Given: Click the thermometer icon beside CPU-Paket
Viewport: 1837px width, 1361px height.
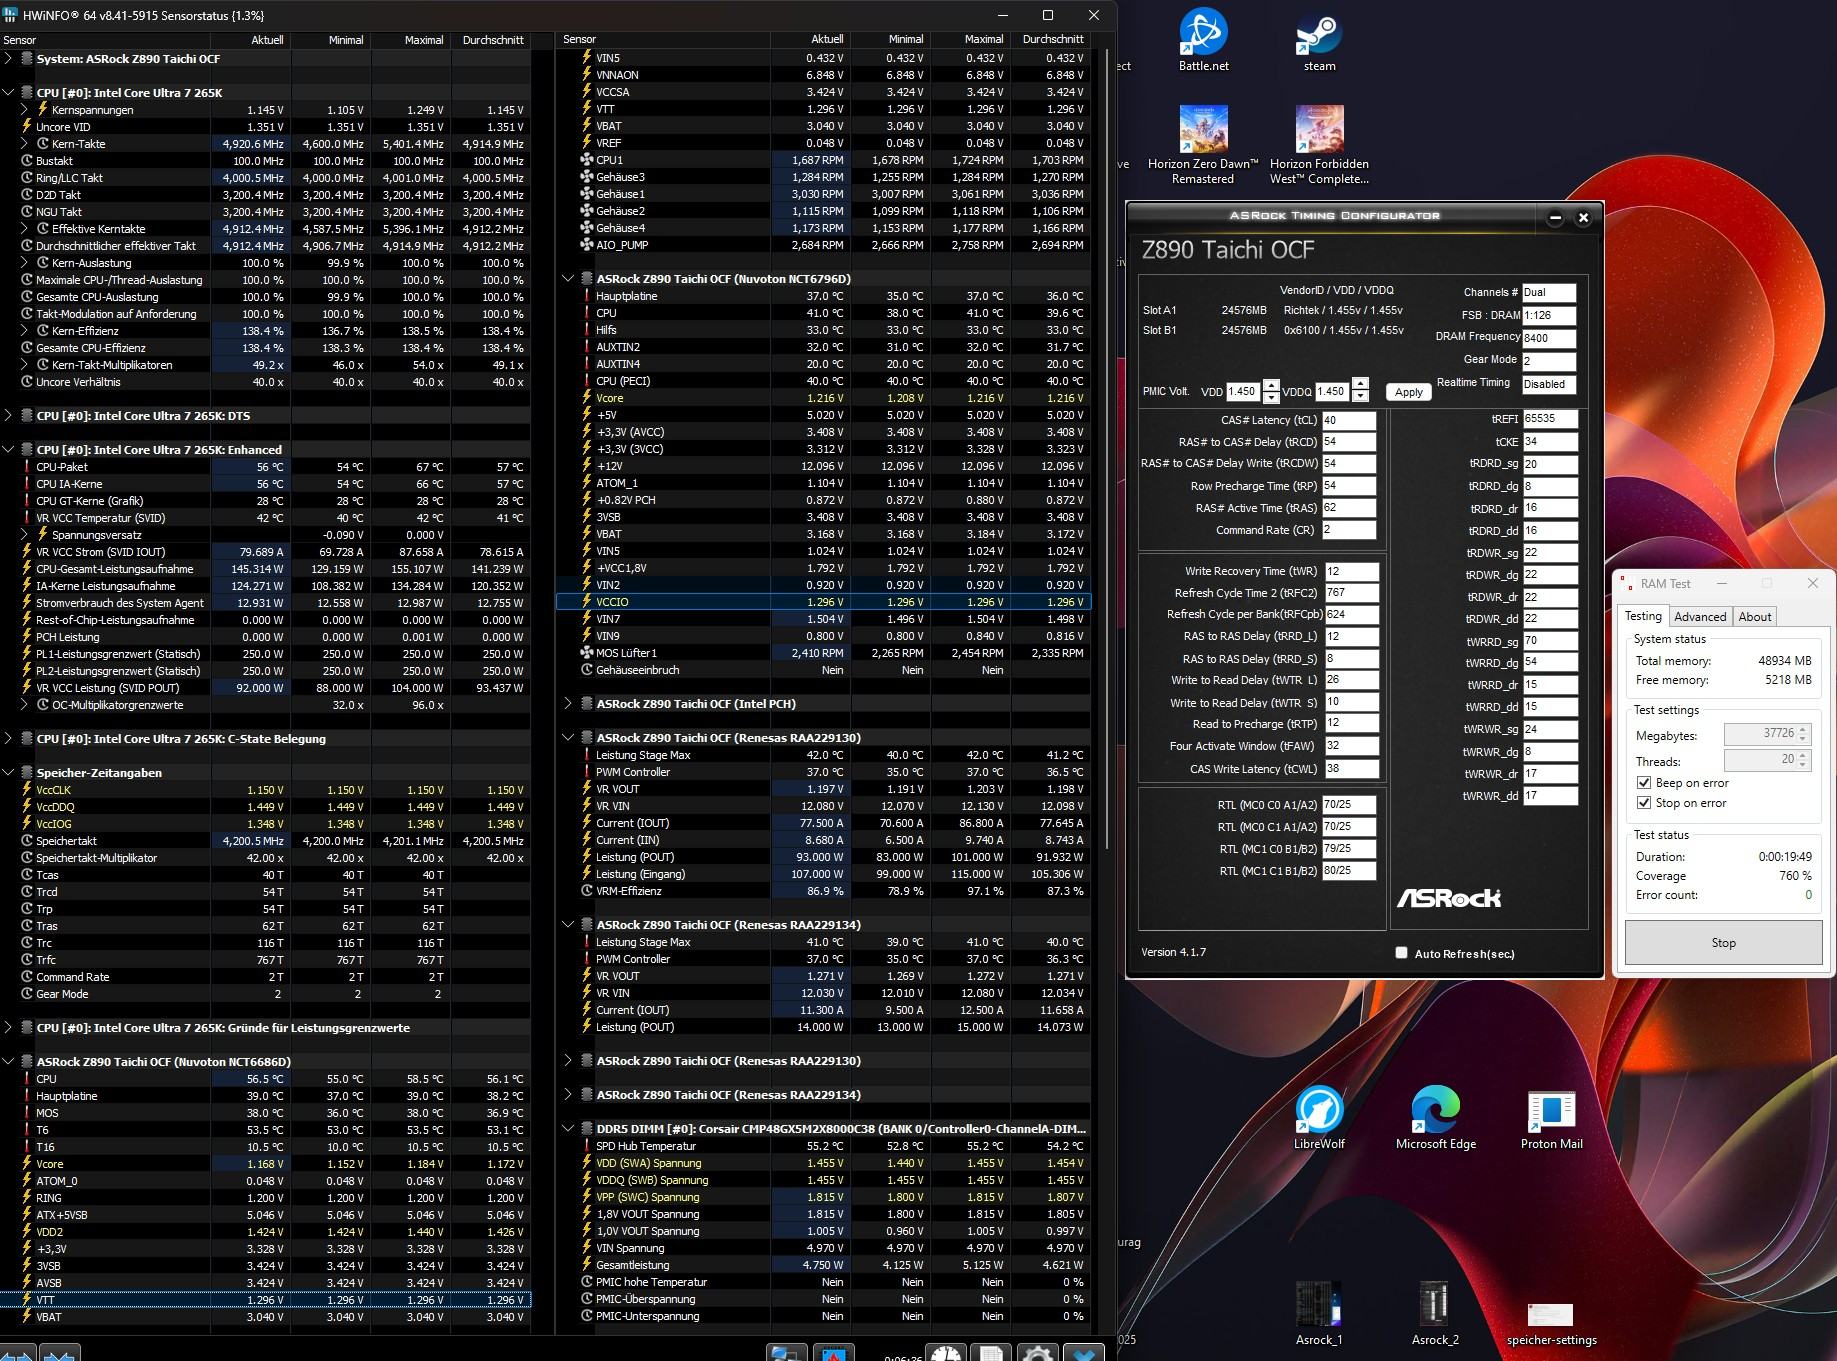Looking at the screenshot, I should 27,467.
